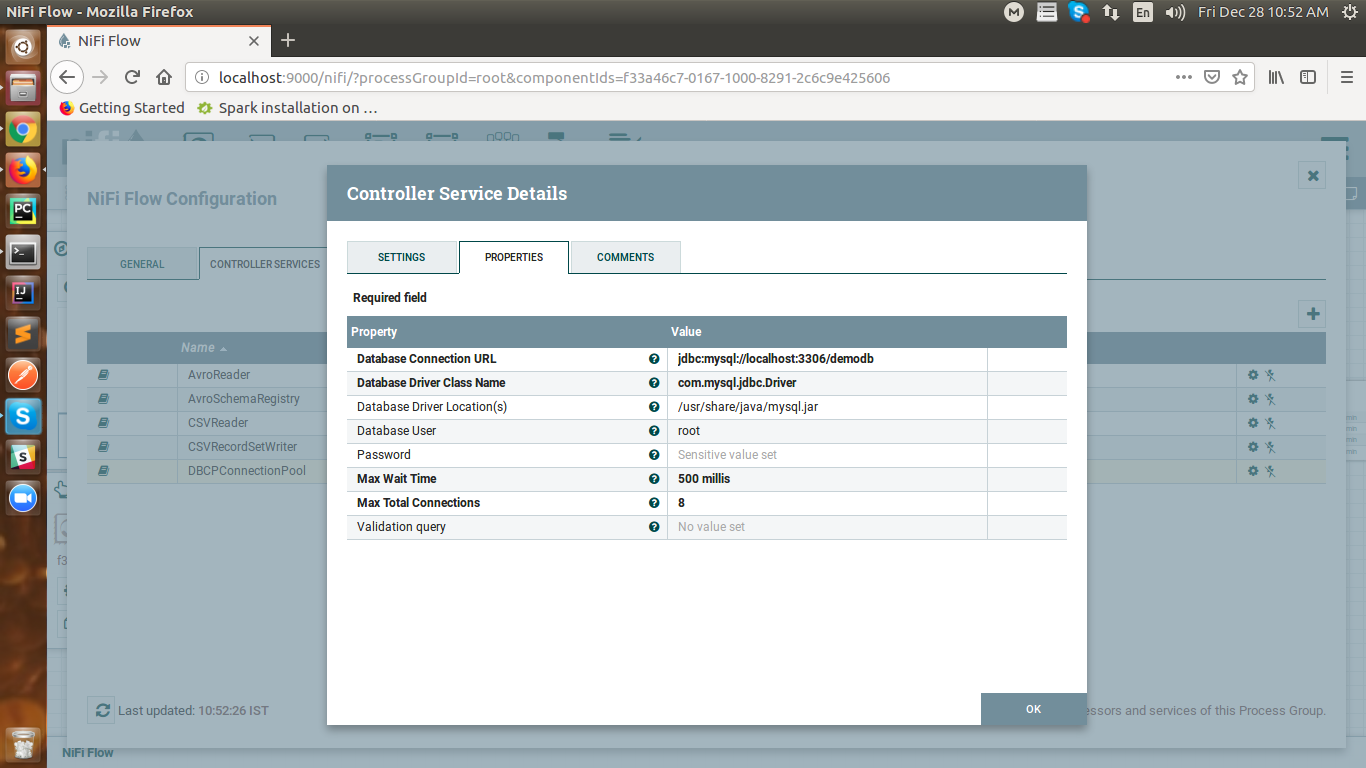Toggle the enable lightning icon for AvroSchemaRegistry
Image resolution: width=1366 pixels, height=768 pixels.
tap(1271, 398)
